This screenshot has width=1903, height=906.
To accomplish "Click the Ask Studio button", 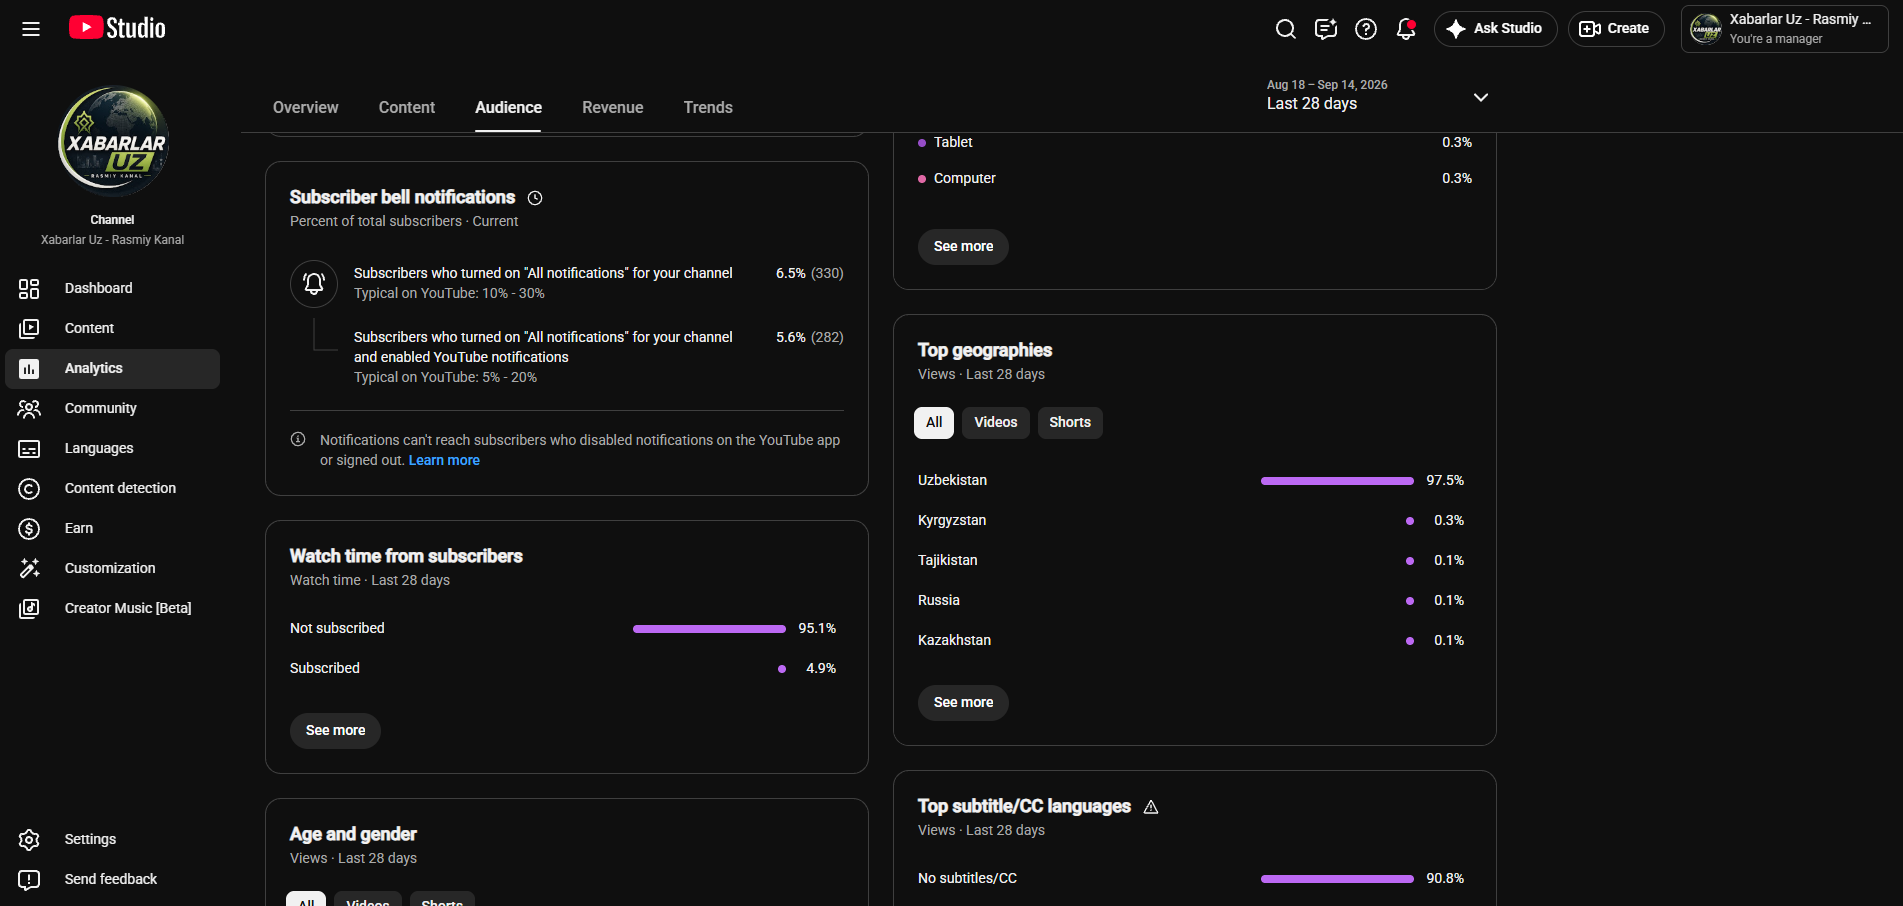I will [1496, 29].
